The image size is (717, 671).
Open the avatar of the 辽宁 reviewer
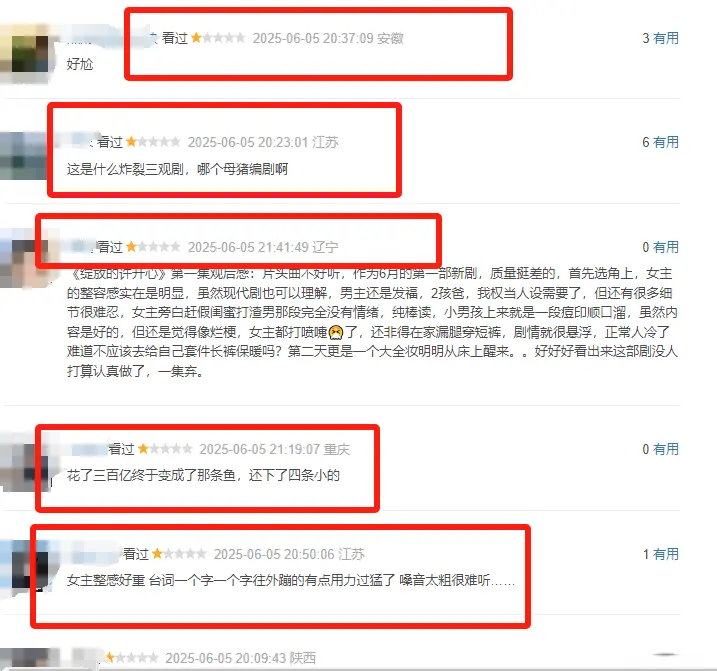23,263
